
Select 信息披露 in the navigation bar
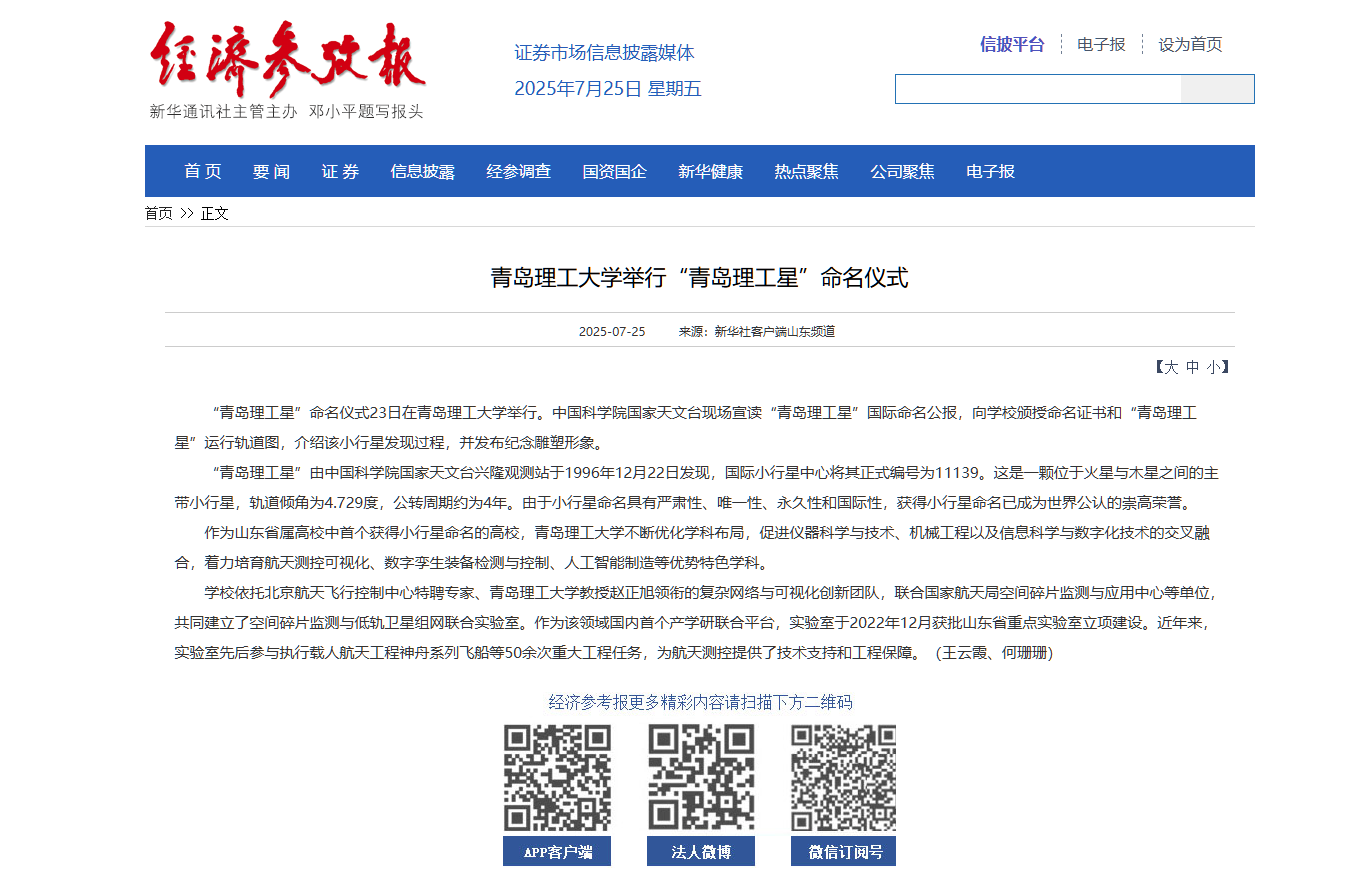pyautogui.click(x=422, y=172)
